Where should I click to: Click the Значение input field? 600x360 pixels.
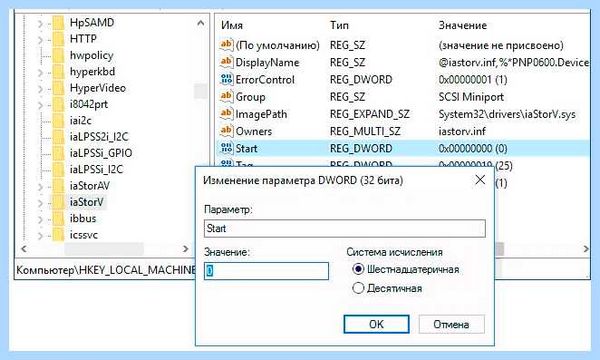(x=266, y=271)
